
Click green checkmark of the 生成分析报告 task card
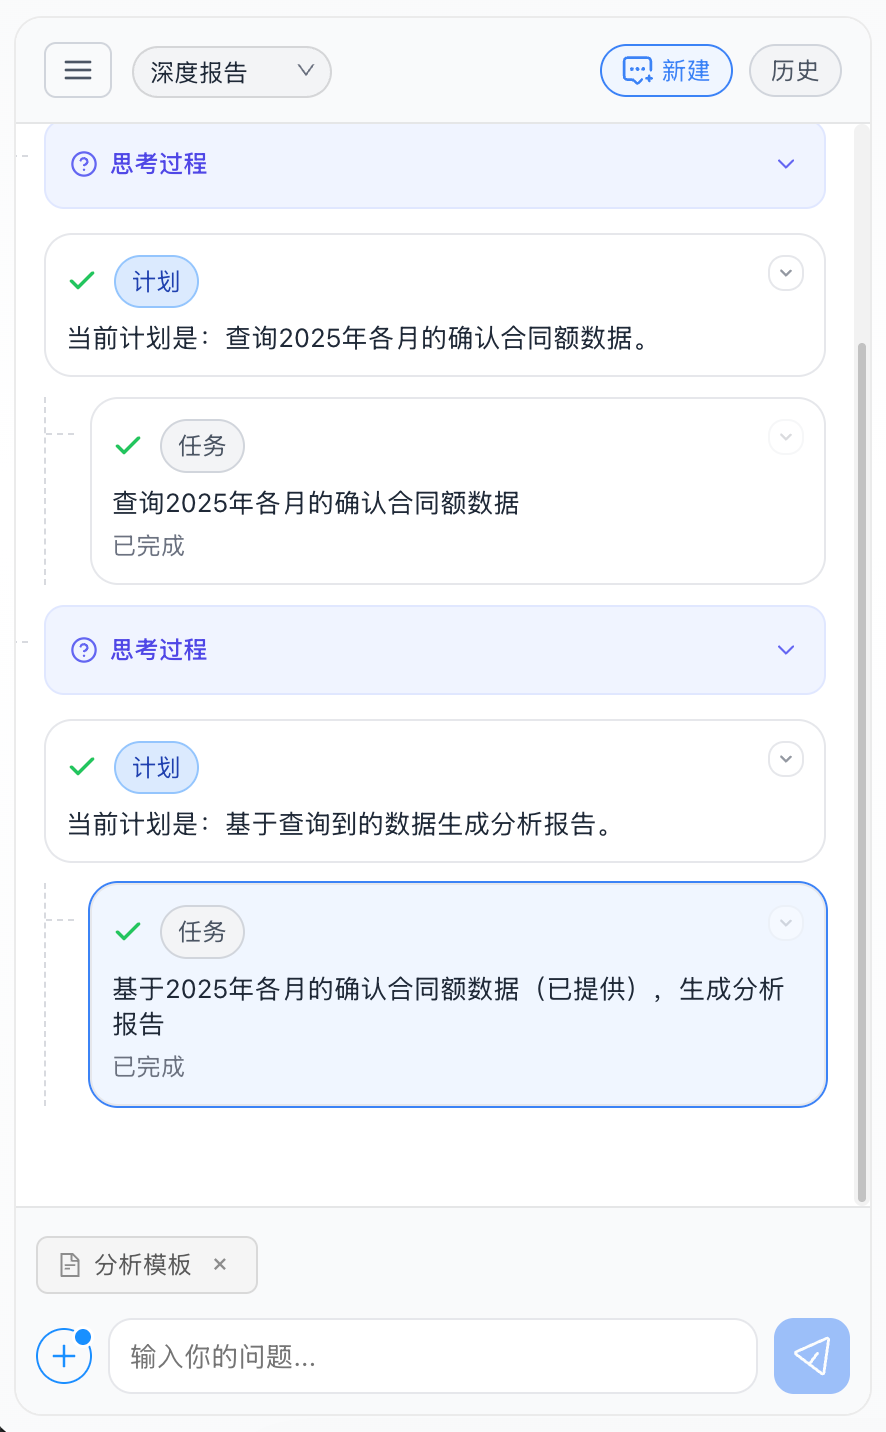(128, 931)
